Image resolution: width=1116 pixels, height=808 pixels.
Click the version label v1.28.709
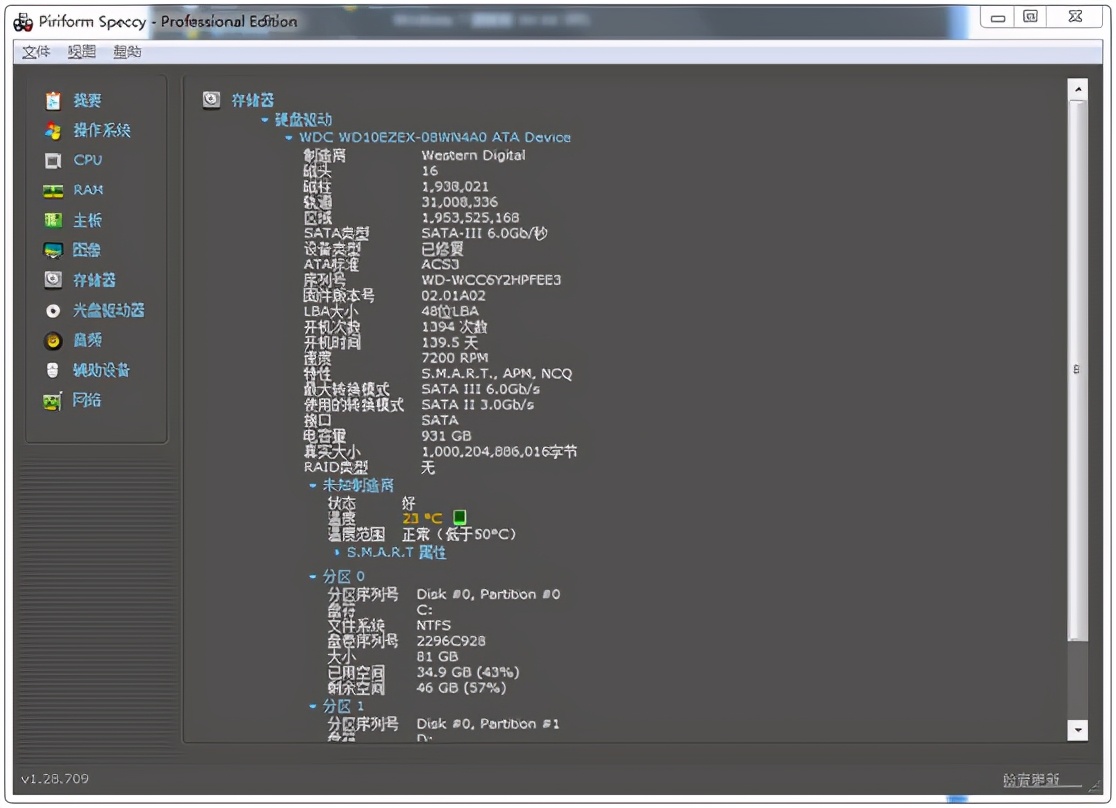point(55,780)
